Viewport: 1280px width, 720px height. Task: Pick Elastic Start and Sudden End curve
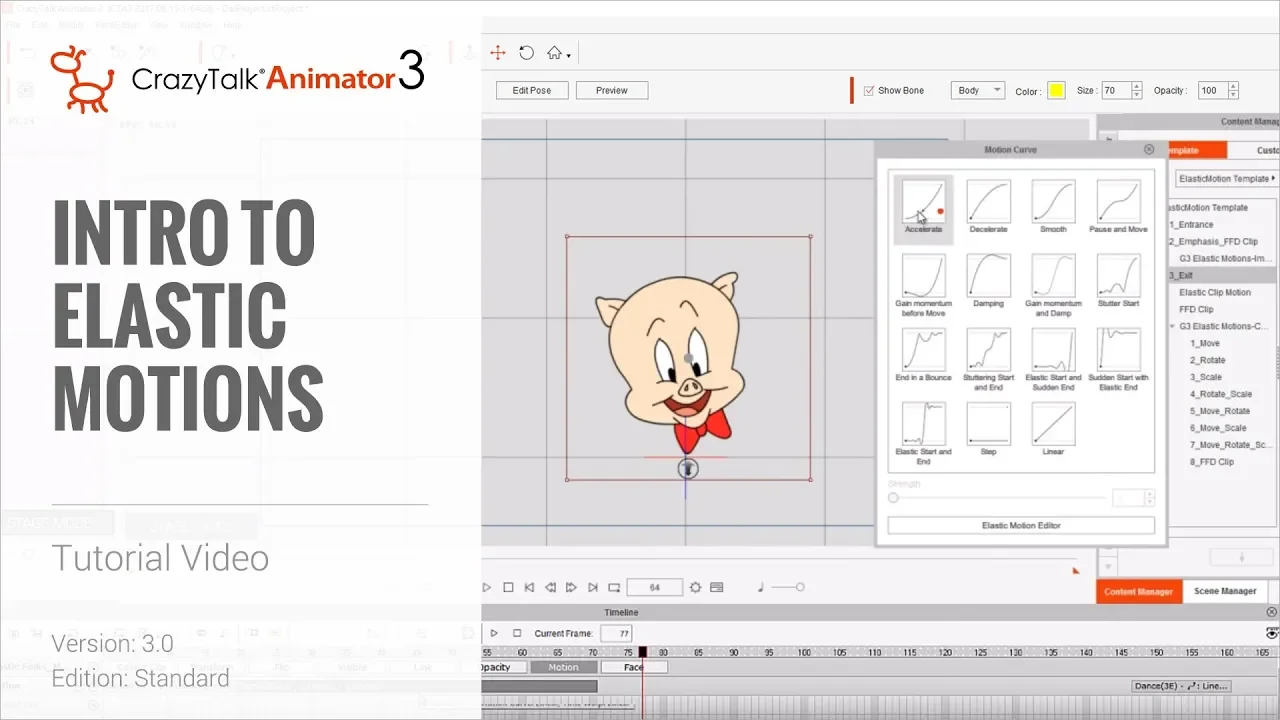[1053, 359]
